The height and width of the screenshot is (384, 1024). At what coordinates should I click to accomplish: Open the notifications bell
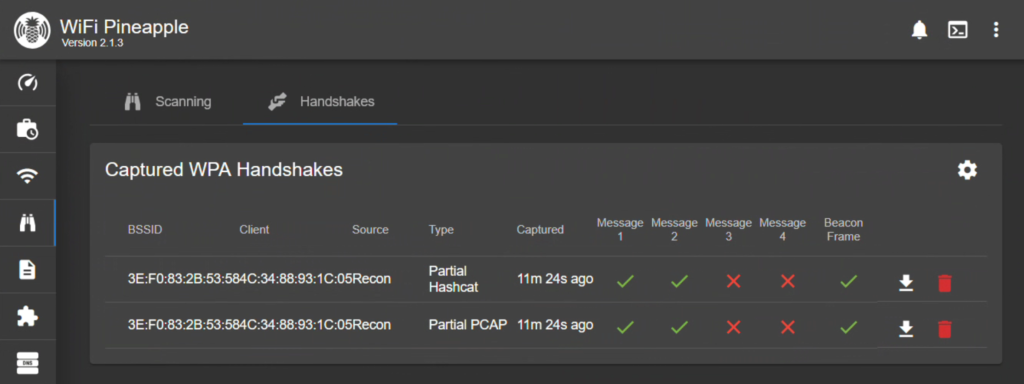919,30
